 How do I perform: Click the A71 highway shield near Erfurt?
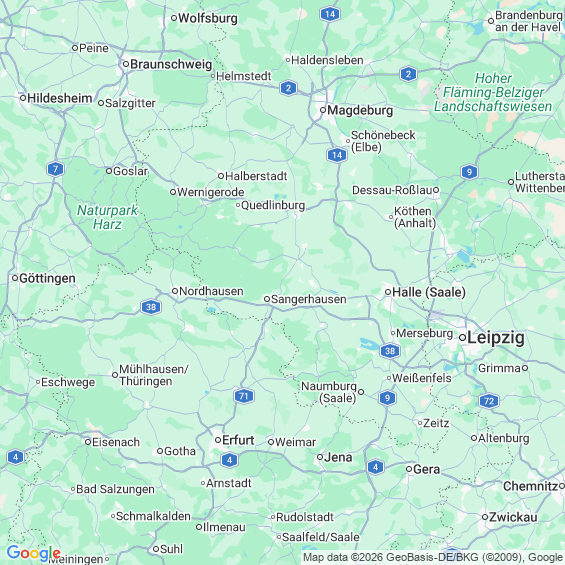pyautogui.click(x=244, y=396)
